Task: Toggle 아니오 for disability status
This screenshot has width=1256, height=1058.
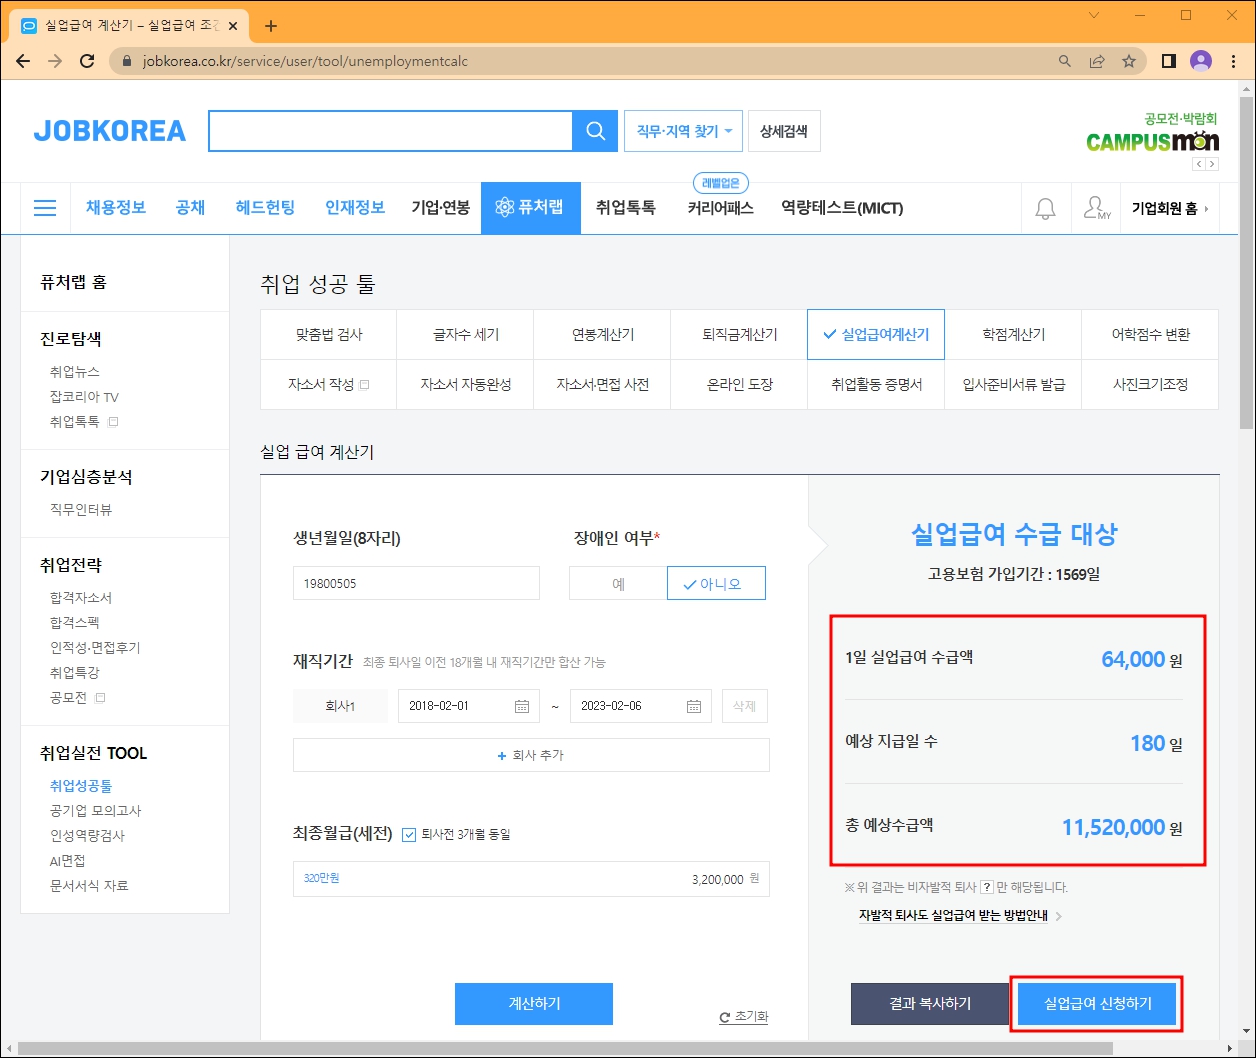Action: point(716,583)
